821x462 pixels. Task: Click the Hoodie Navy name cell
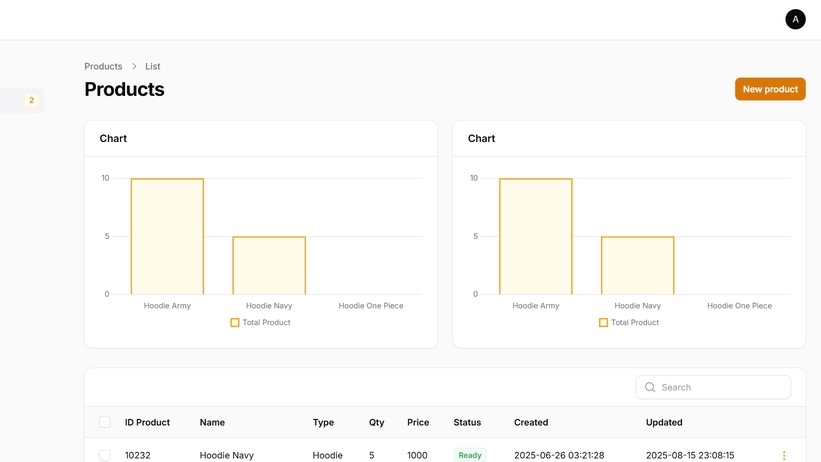(x=227, y=455)
